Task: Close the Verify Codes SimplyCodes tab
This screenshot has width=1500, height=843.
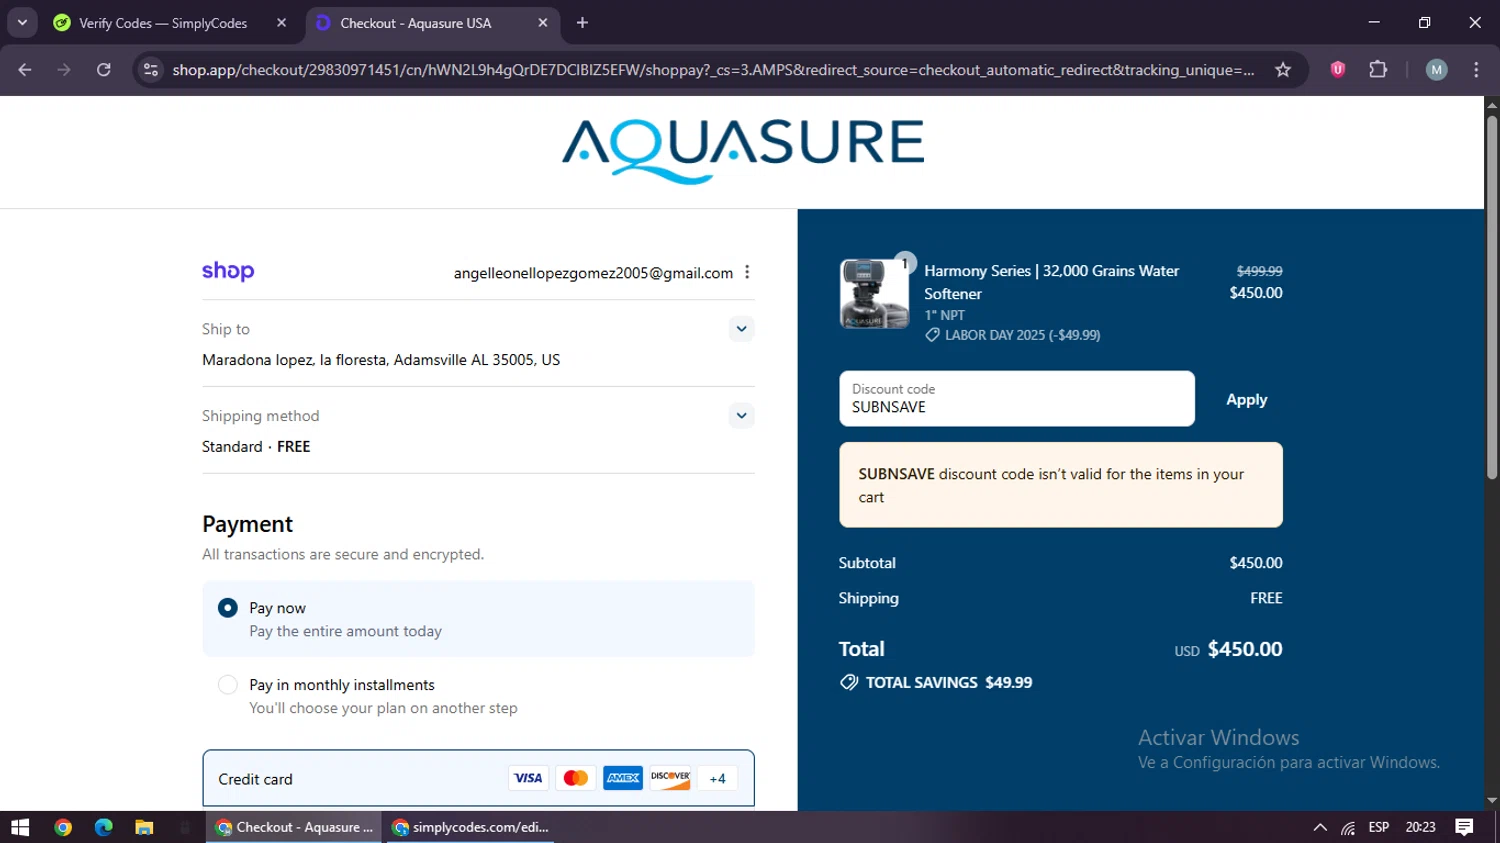Action: tap(281, 23)
